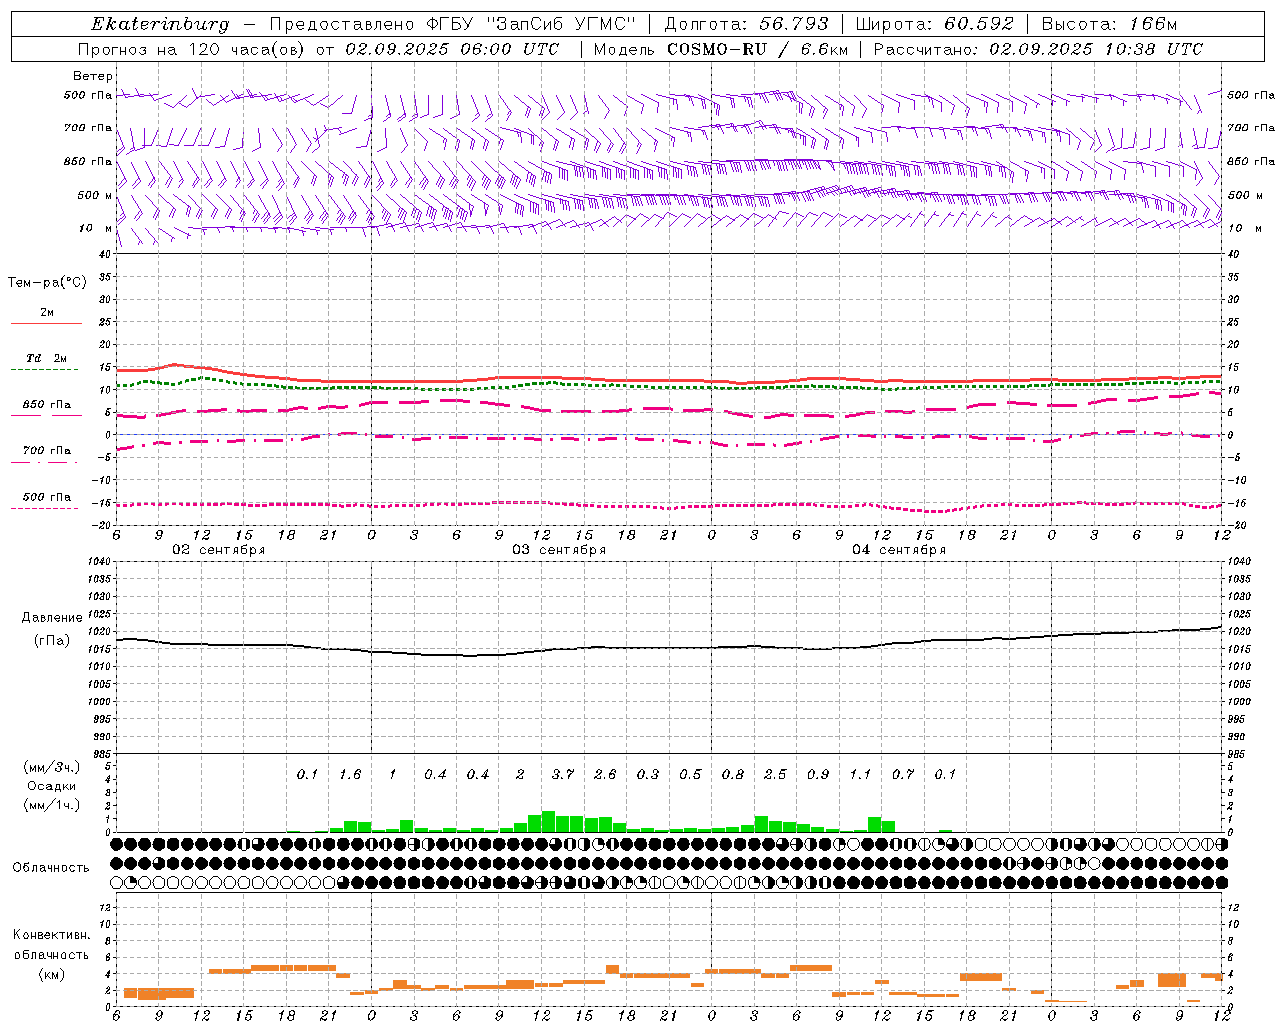
Task: Click the precipitation value "0.7"
Action: [903, 775]
